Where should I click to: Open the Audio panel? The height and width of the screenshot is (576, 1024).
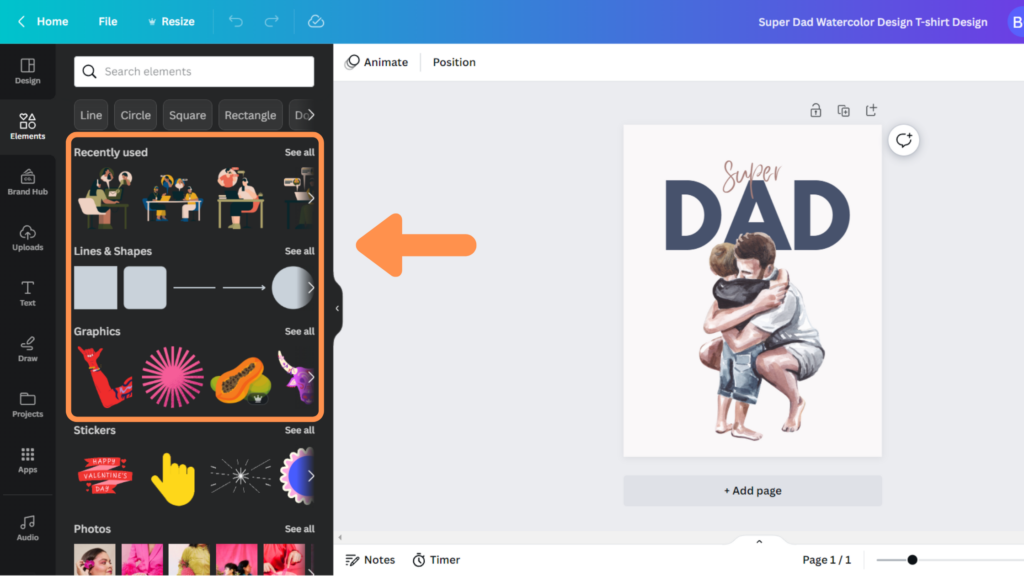27,528
